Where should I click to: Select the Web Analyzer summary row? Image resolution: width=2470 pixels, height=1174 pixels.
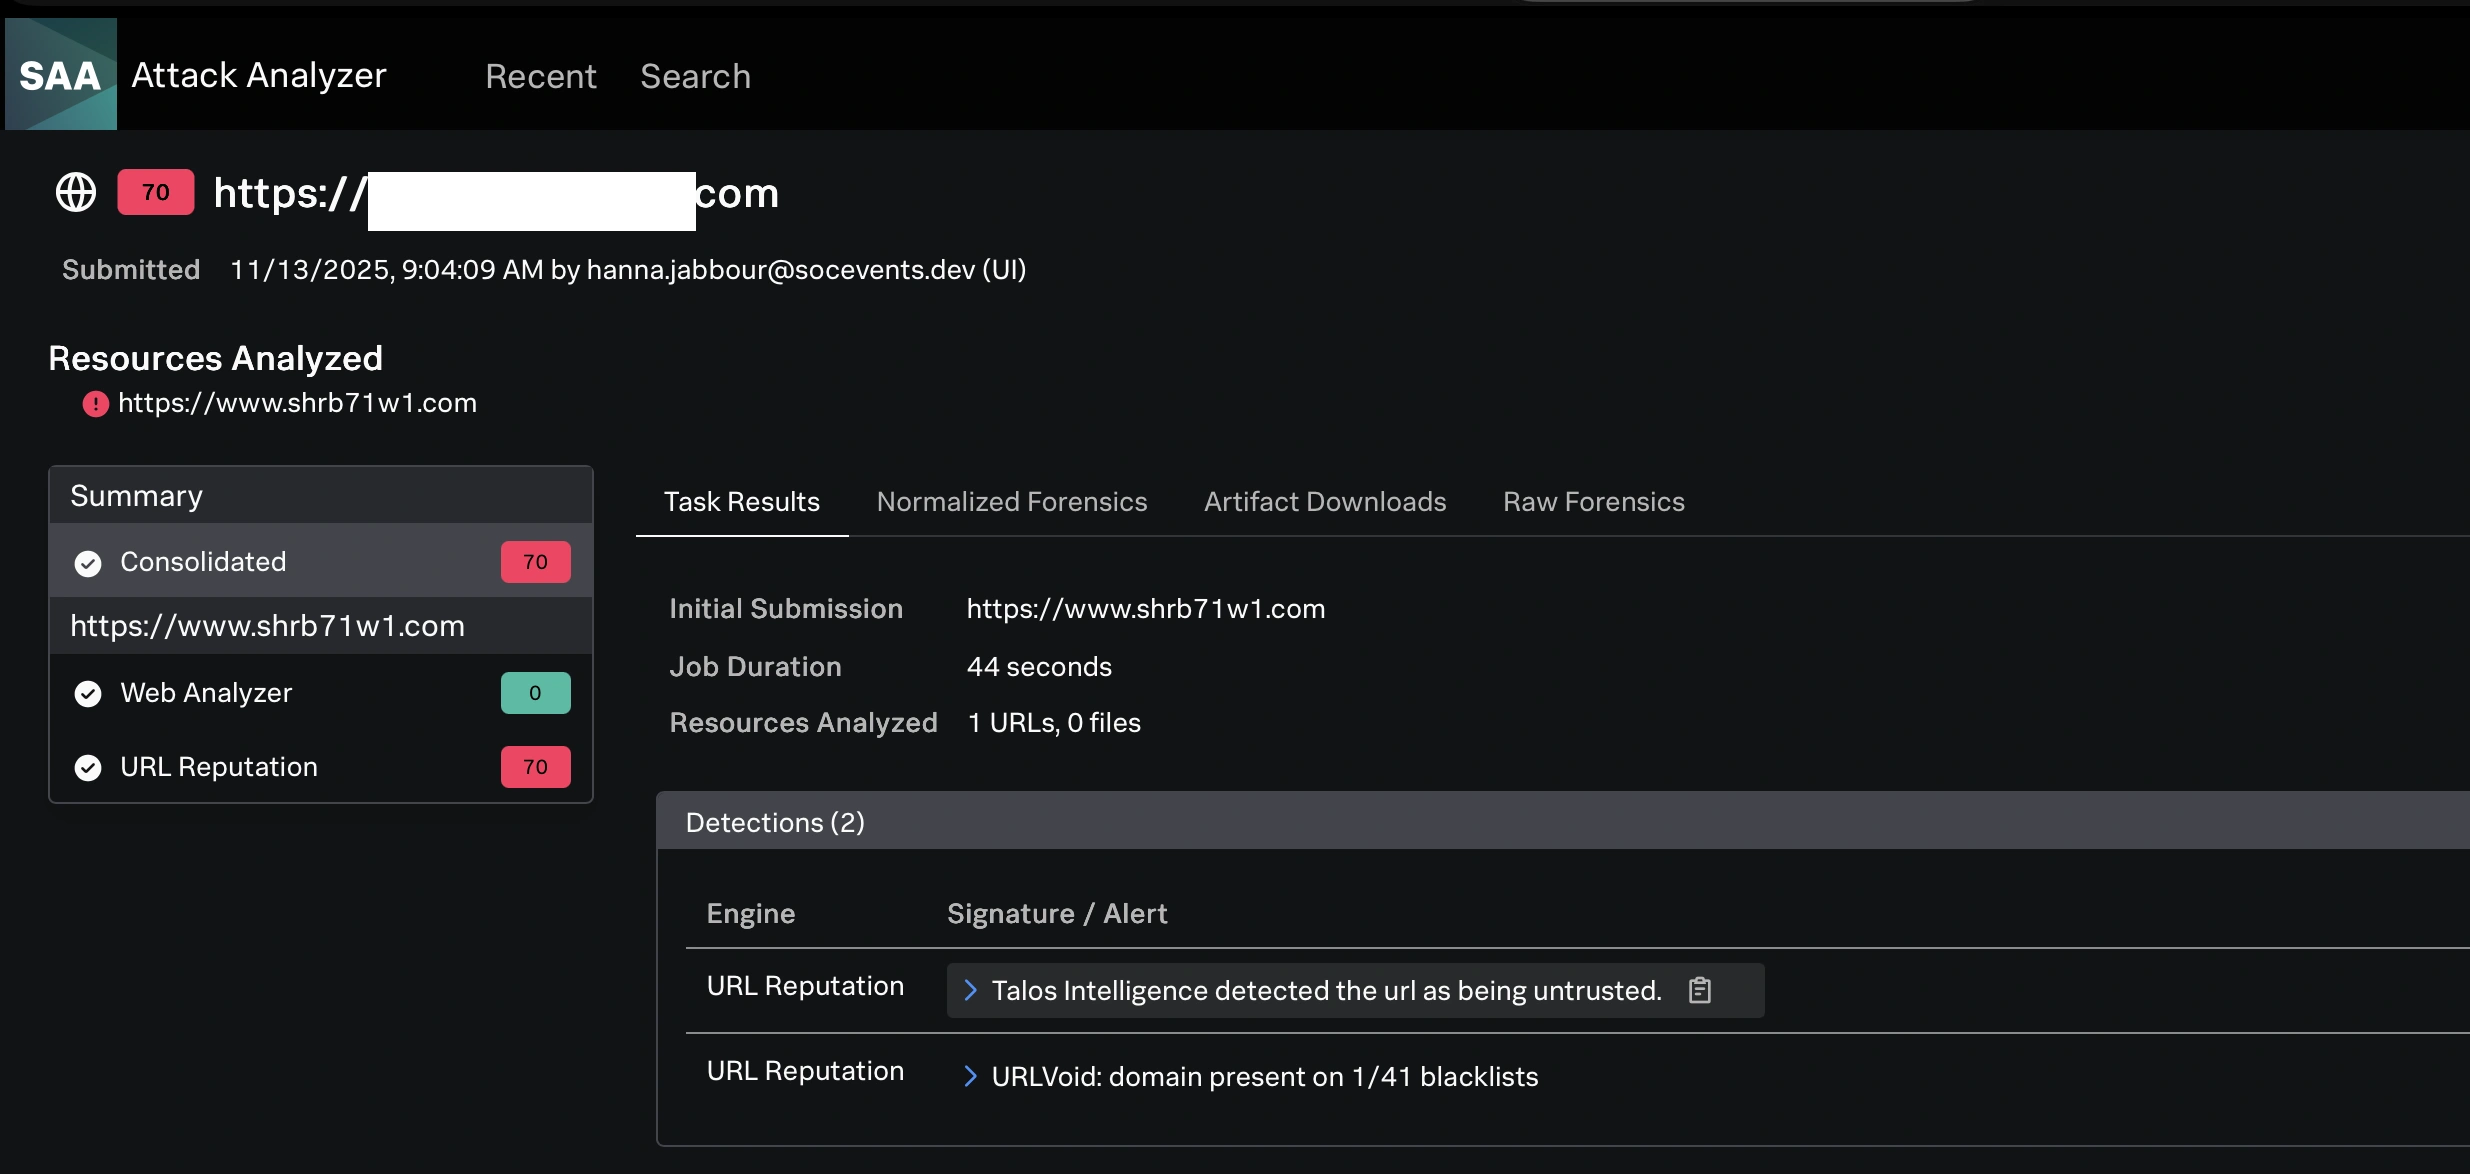tap(206, 693)
